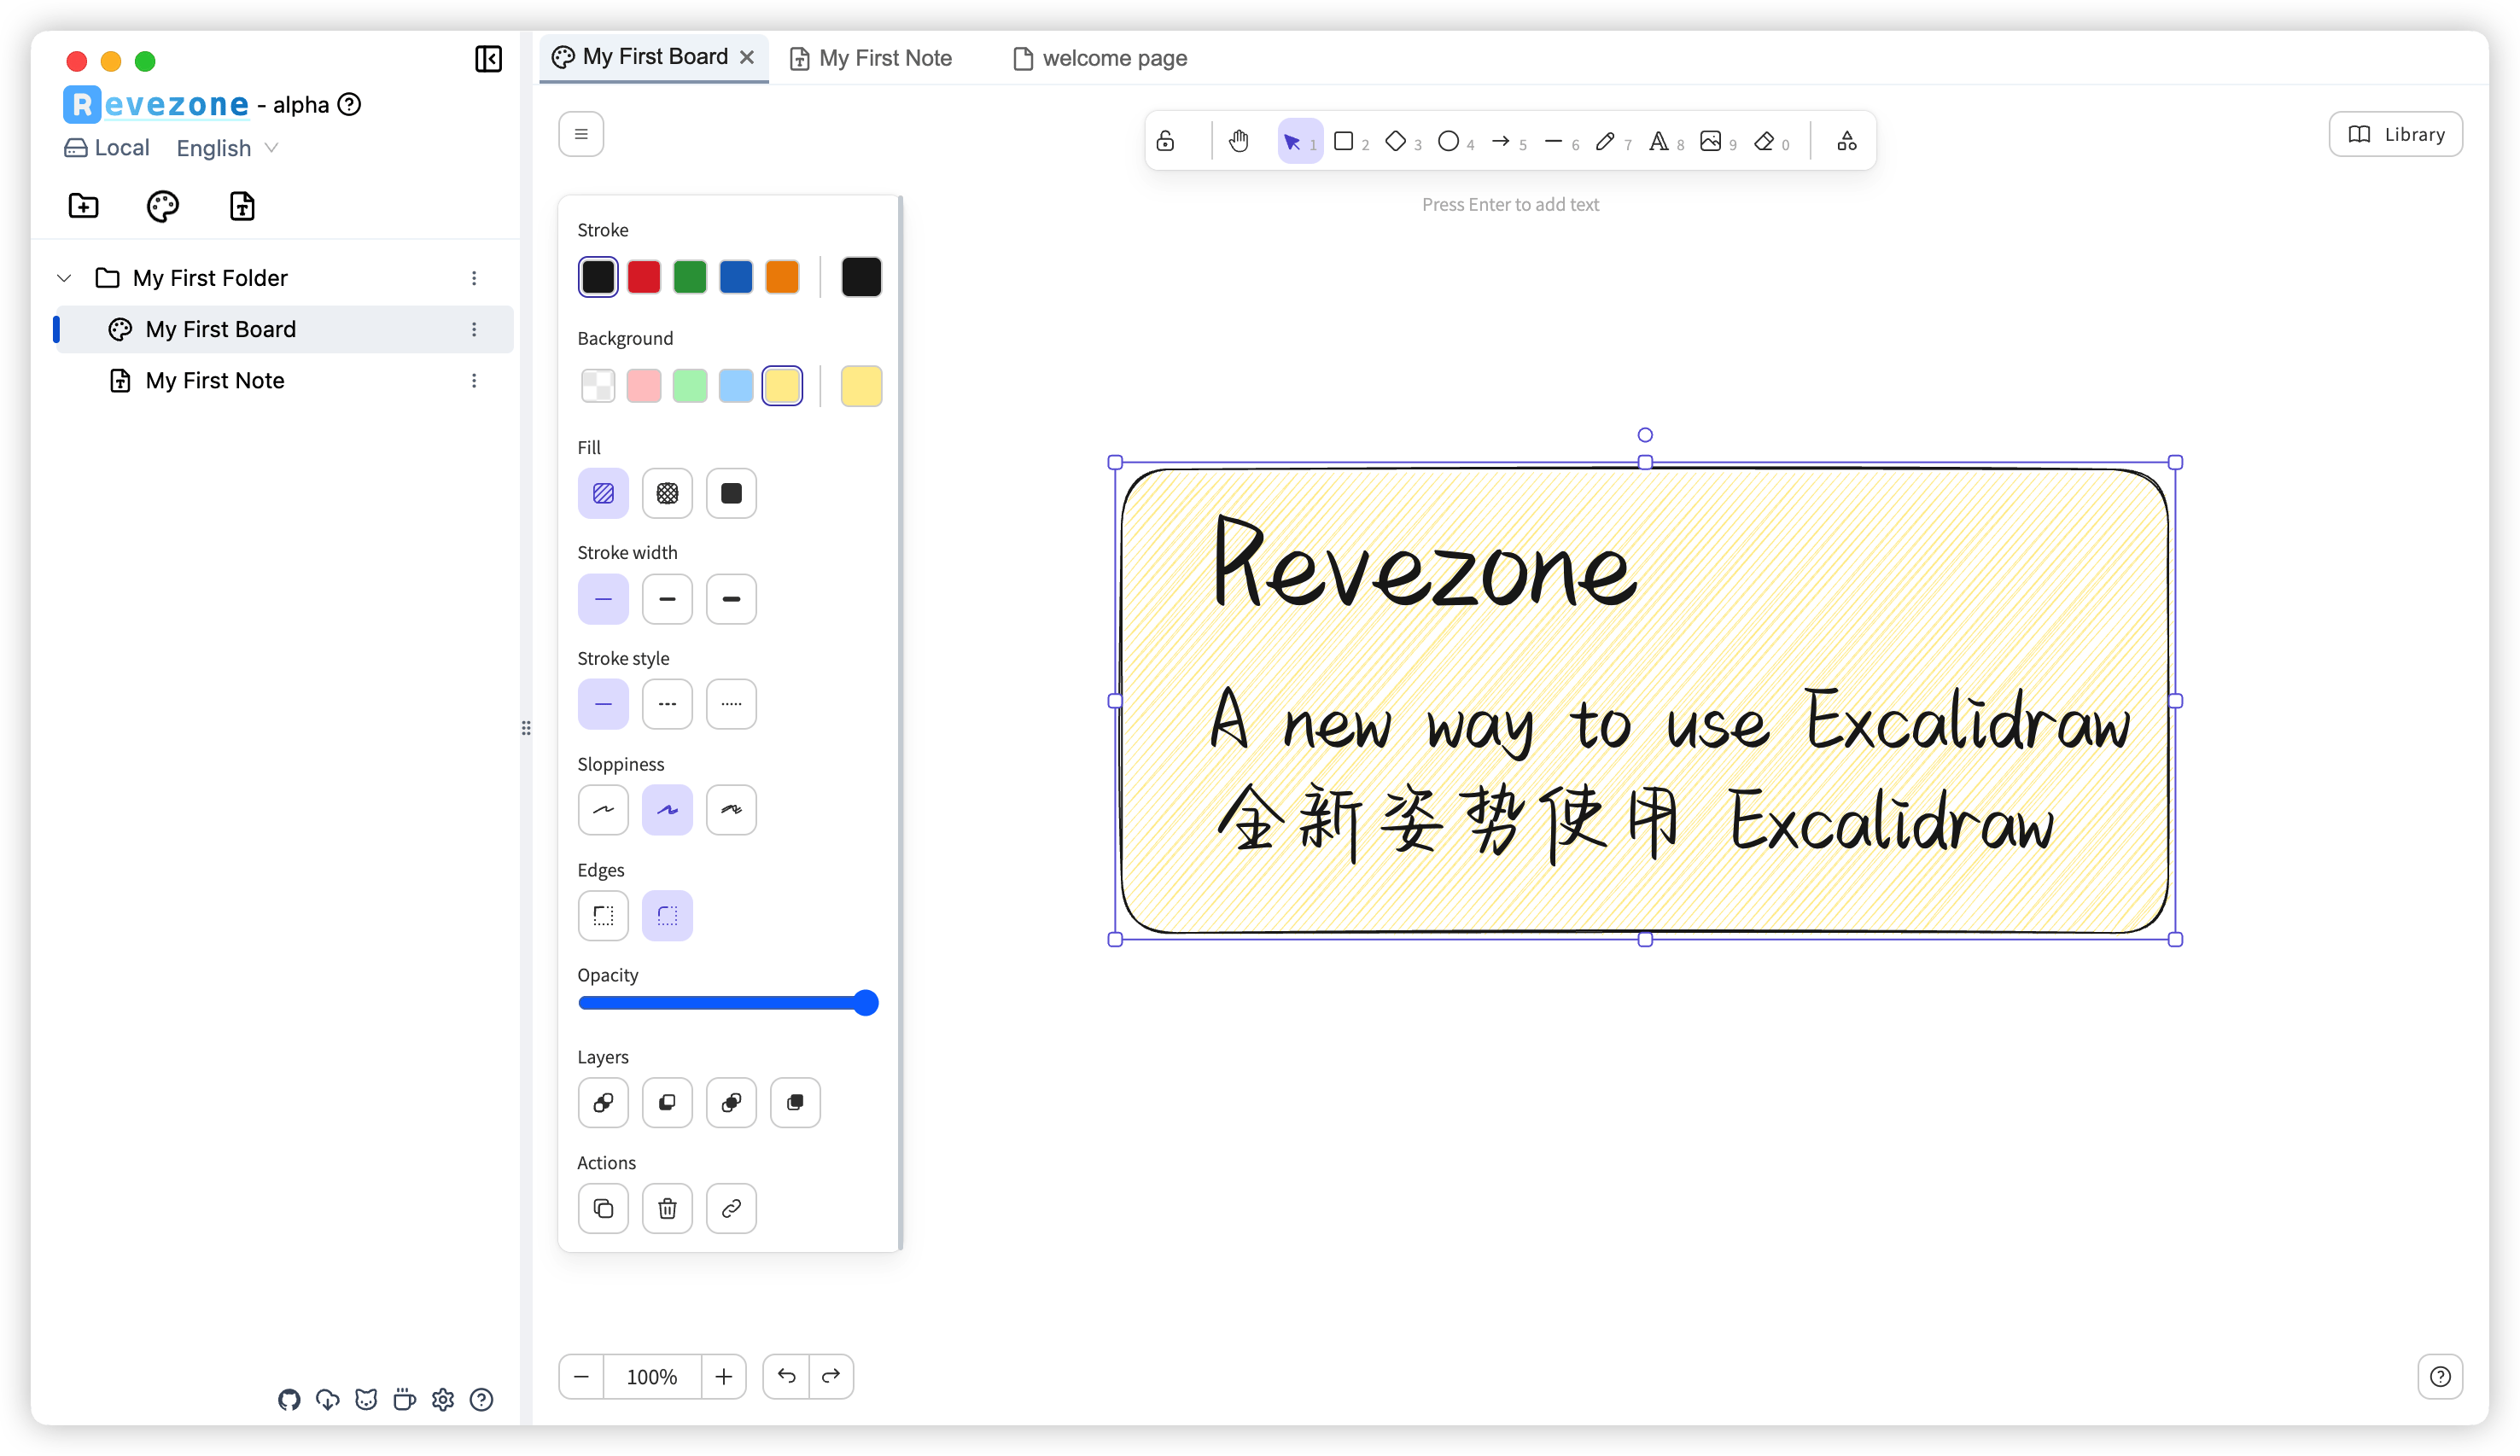Collapse the My First Folder tree
The height and width of the screenshot is (1456, 2520).
point(64,278)
